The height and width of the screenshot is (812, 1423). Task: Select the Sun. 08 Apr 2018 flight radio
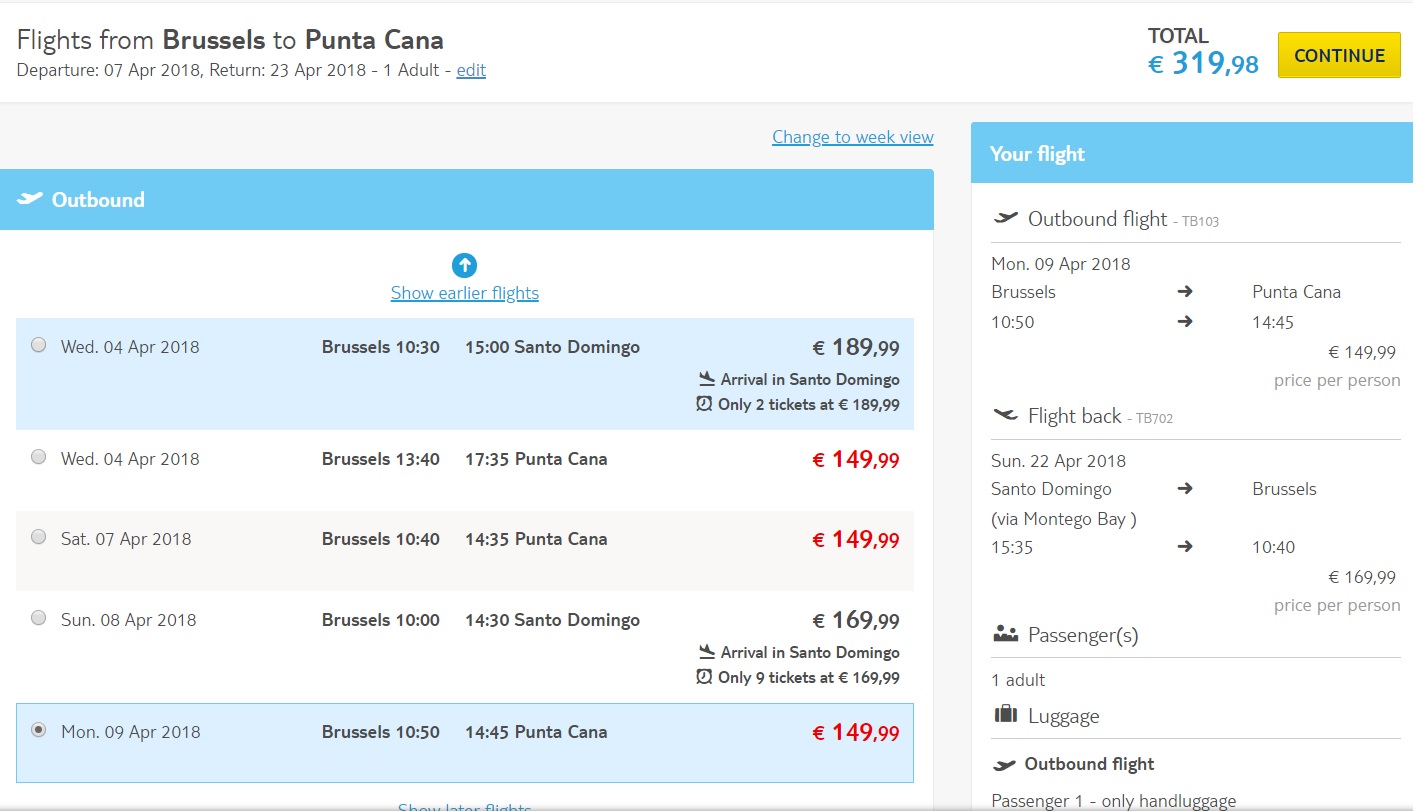click(x=38, y=618)
